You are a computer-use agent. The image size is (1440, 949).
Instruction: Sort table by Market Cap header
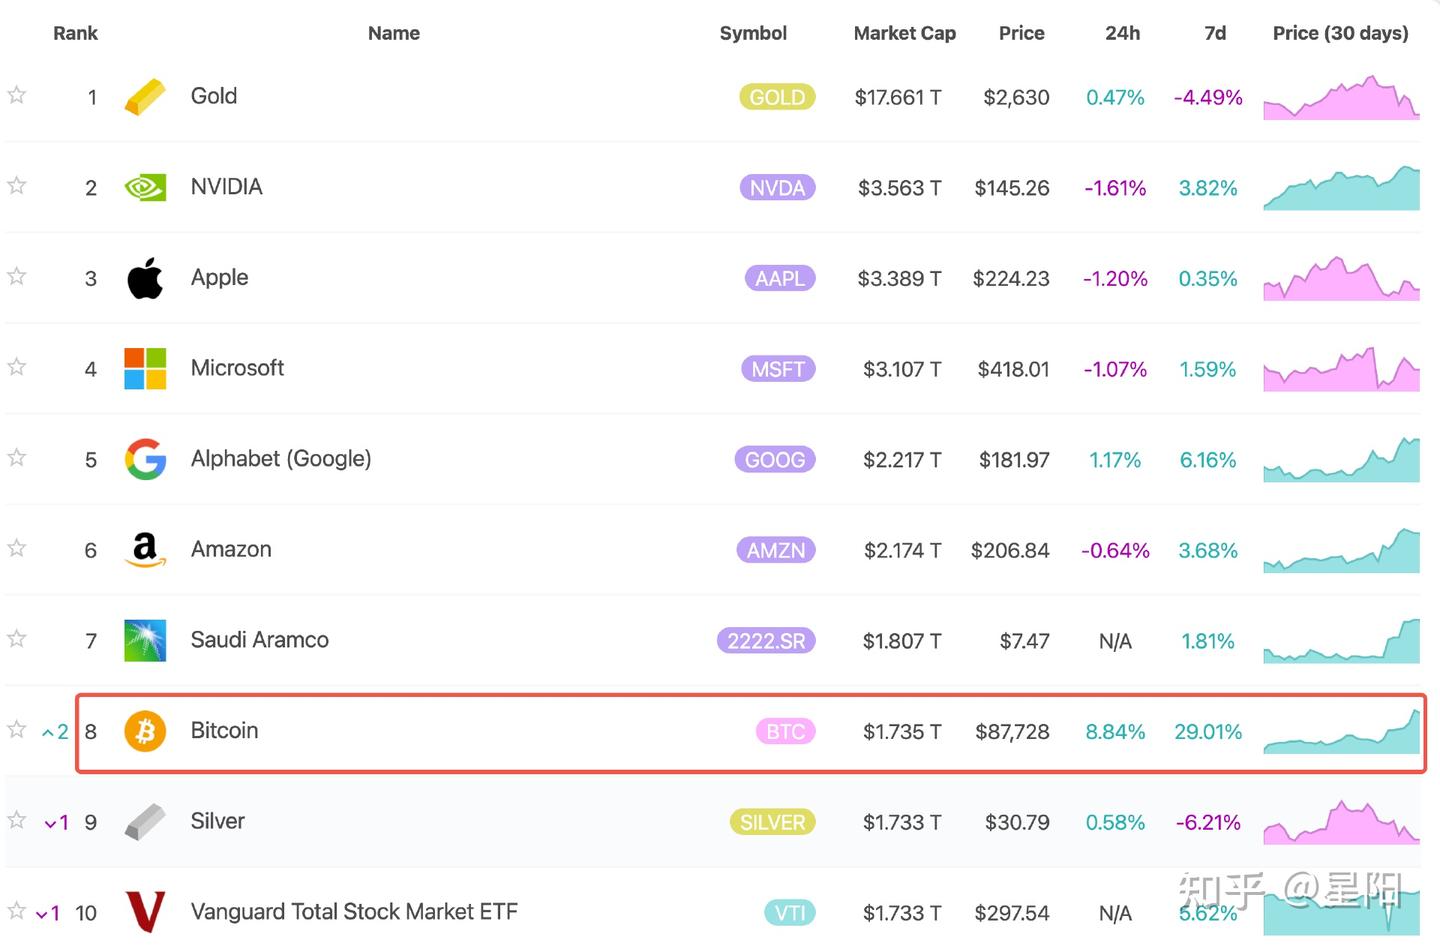904,33
